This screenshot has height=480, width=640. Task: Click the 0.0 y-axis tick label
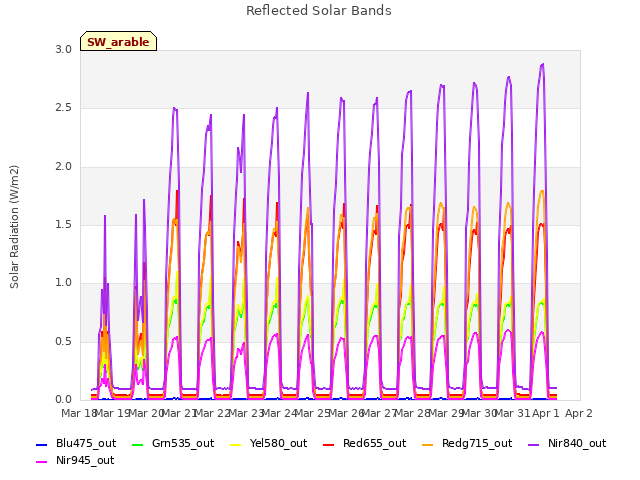point(63,400)
